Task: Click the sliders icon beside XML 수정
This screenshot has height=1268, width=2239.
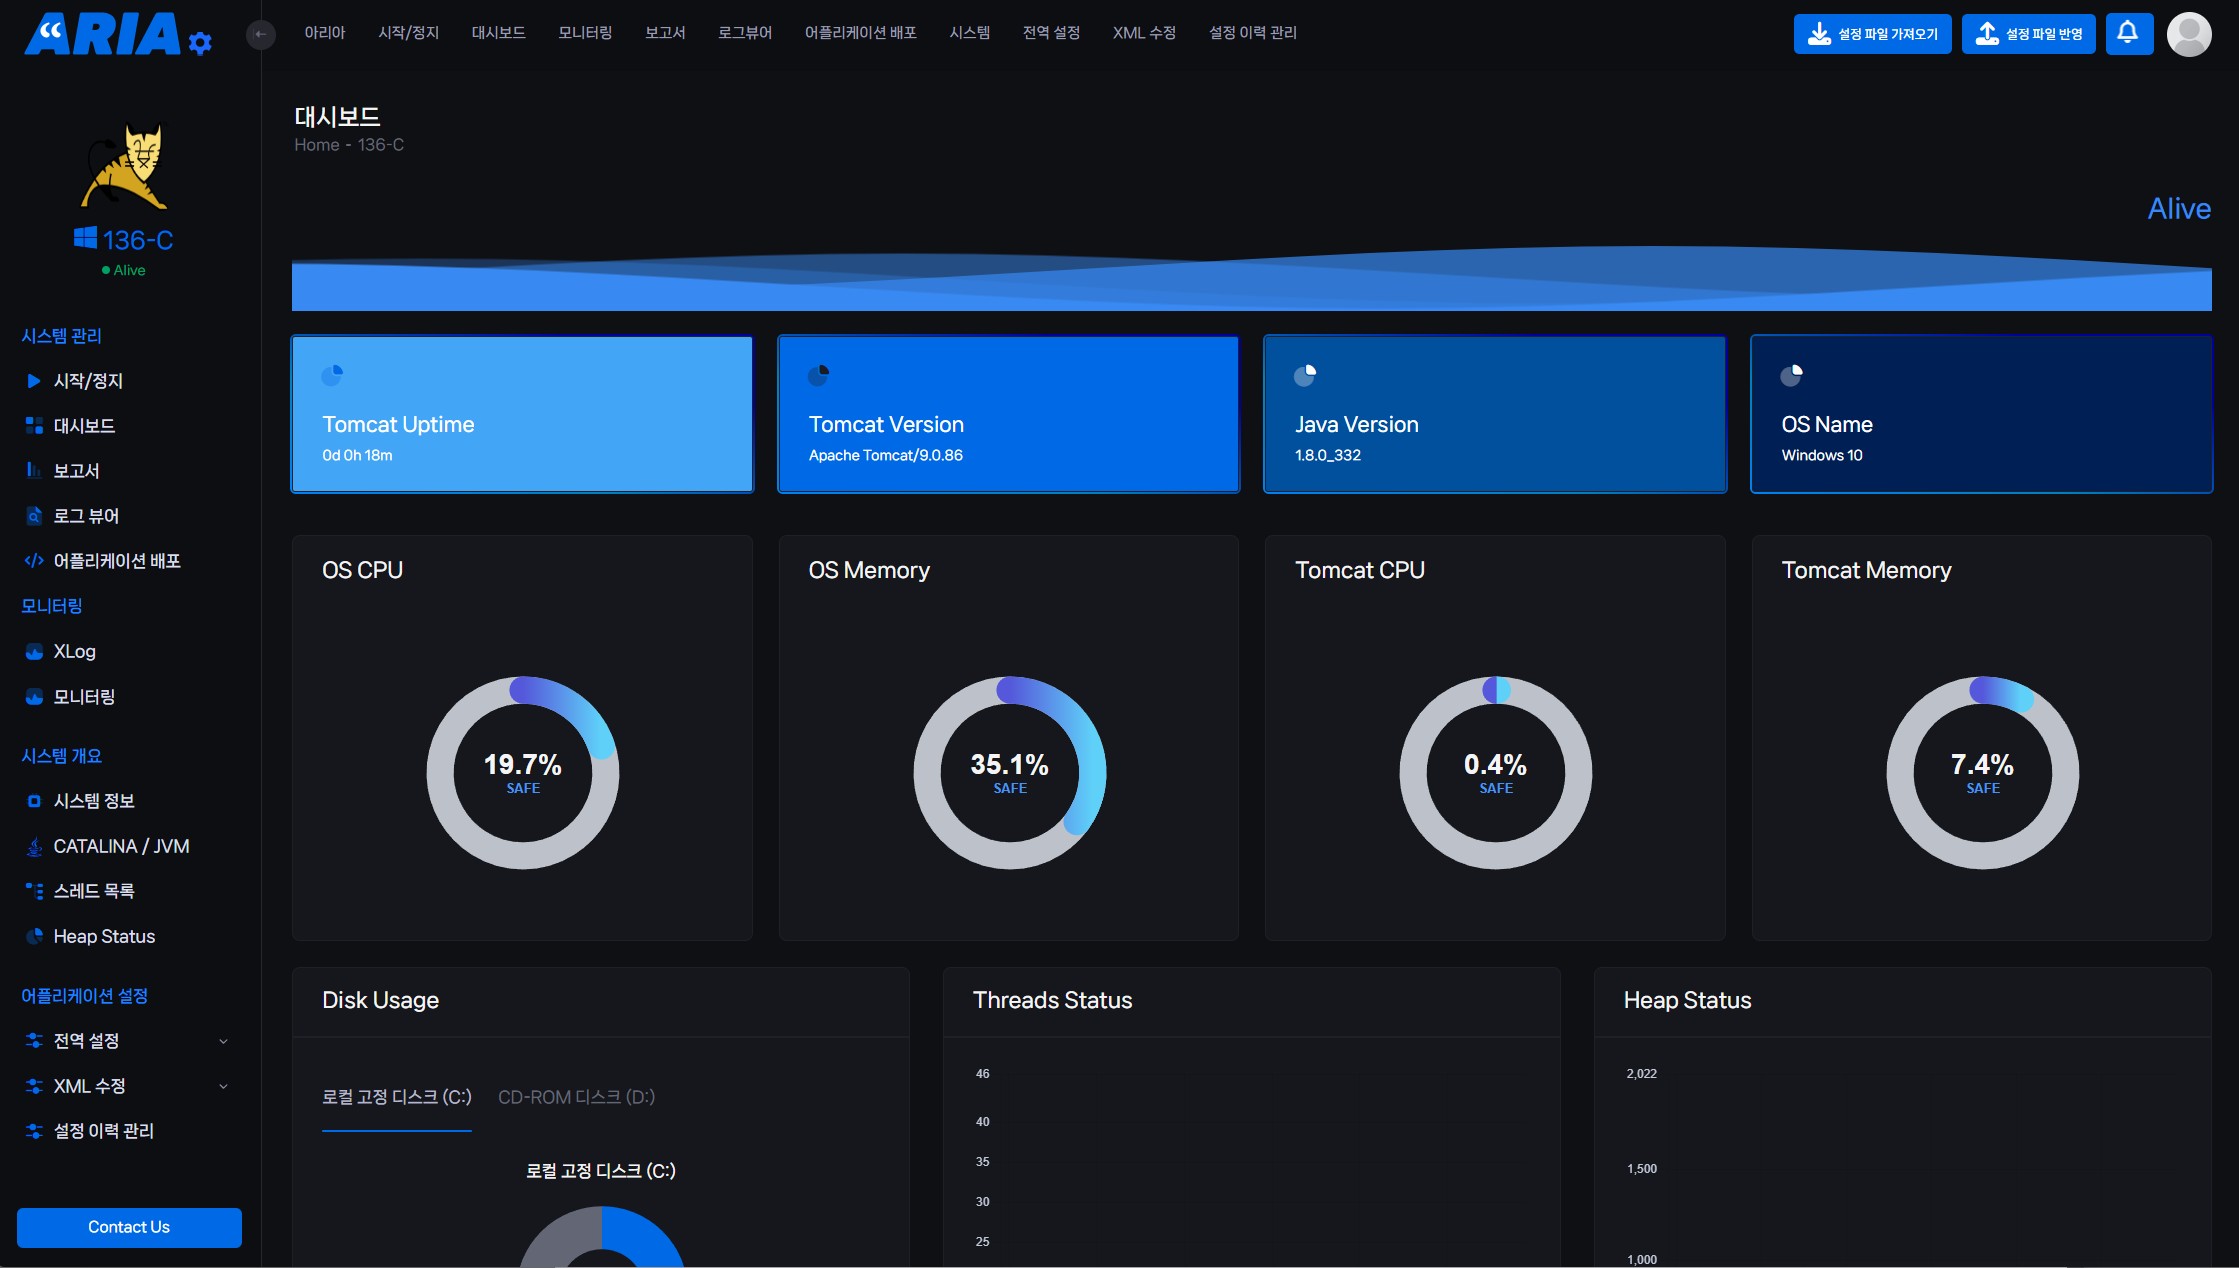Action: 34,1086
